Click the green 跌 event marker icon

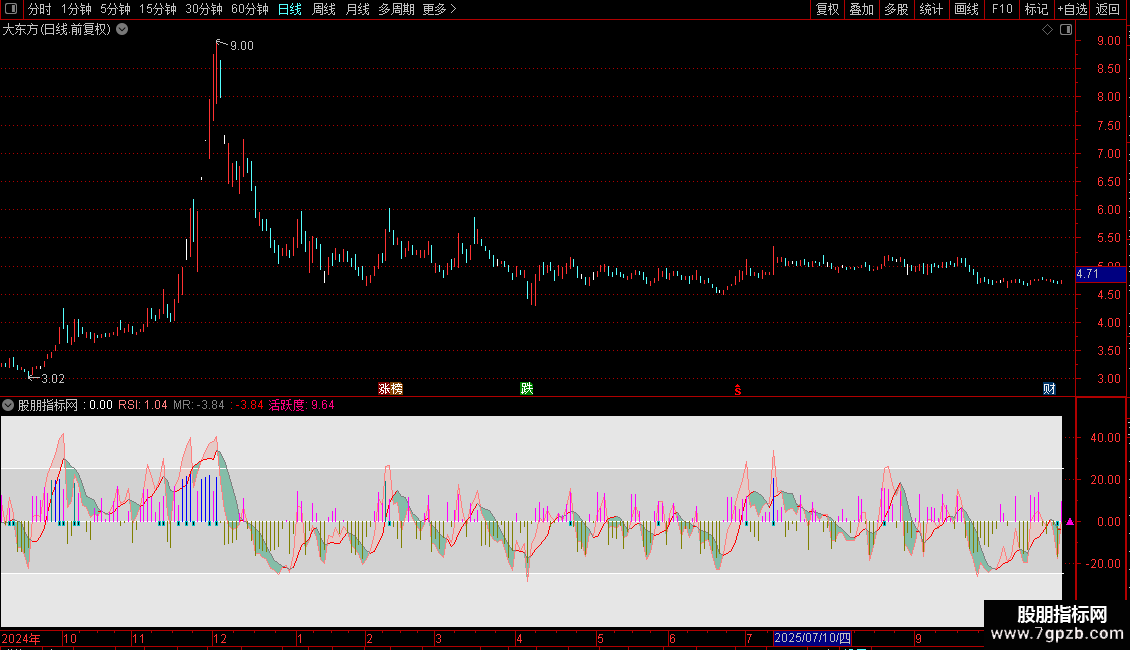click(x=527, y=389)
